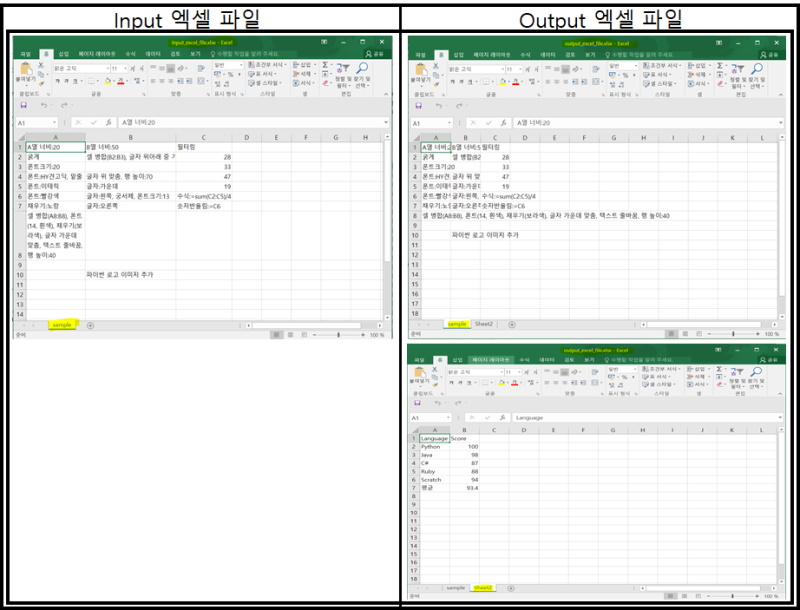This screenshot has width=800, height=610.
Task: Adjust the zoom slider at the status bar
Action: coord(340,332)
